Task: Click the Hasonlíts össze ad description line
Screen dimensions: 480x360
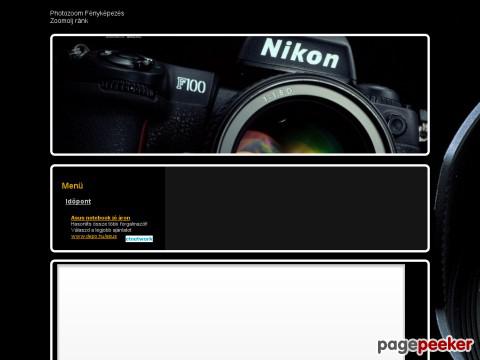Action: (109, 224)
